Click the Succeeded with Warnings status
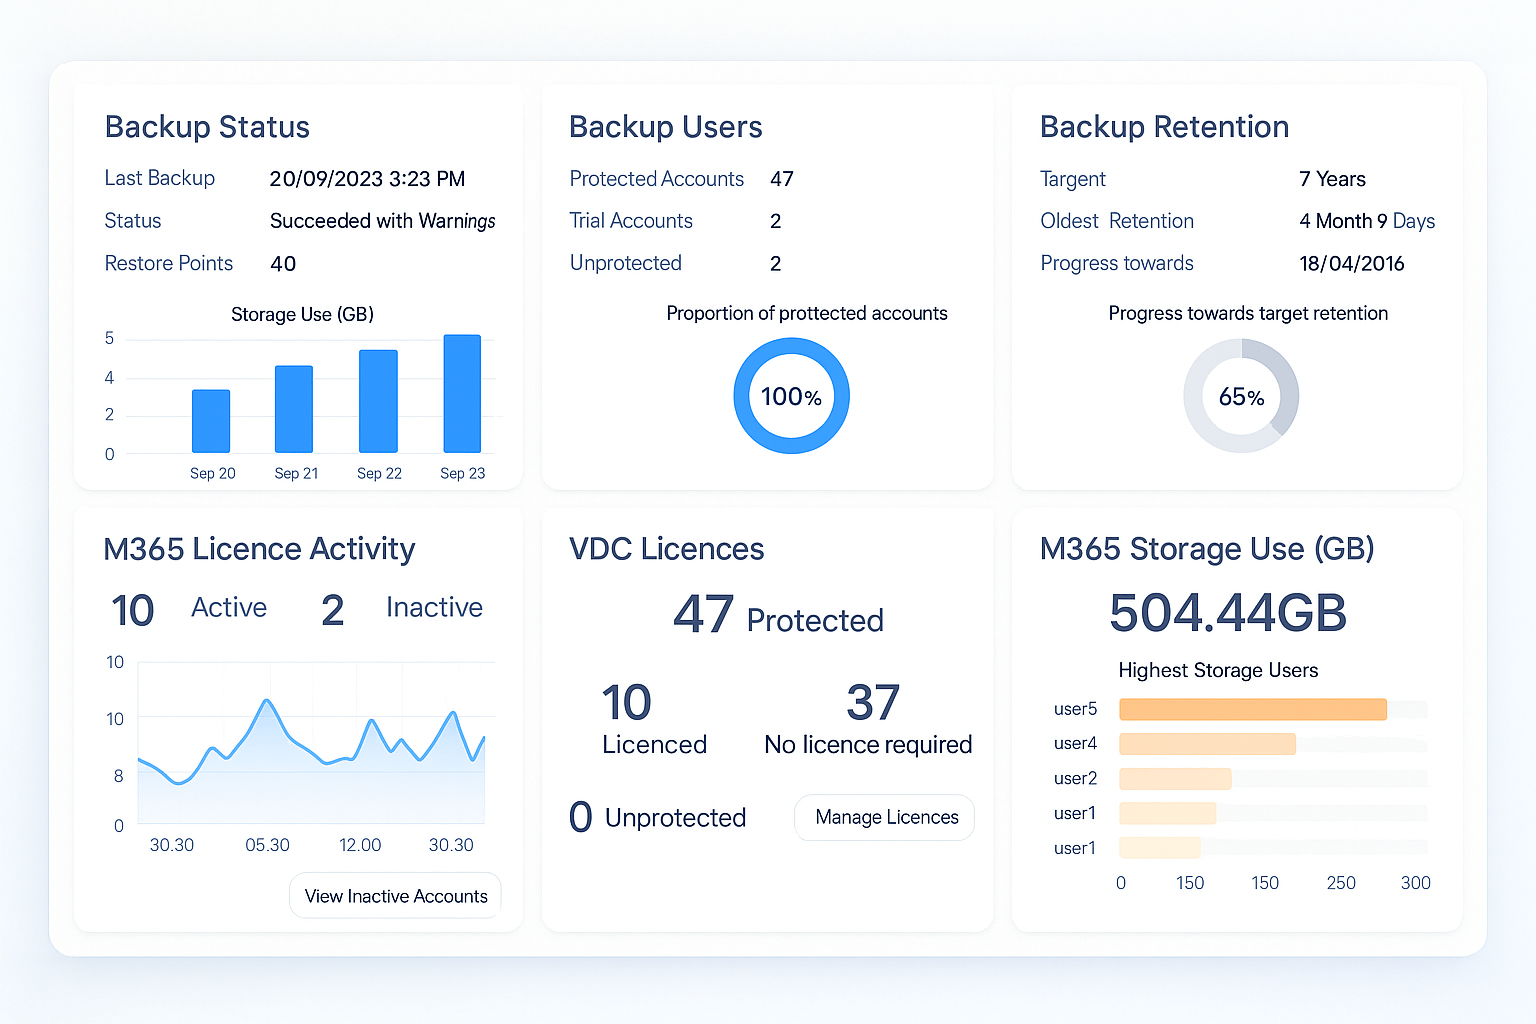 pyautogui.click(x=382, y=221)
